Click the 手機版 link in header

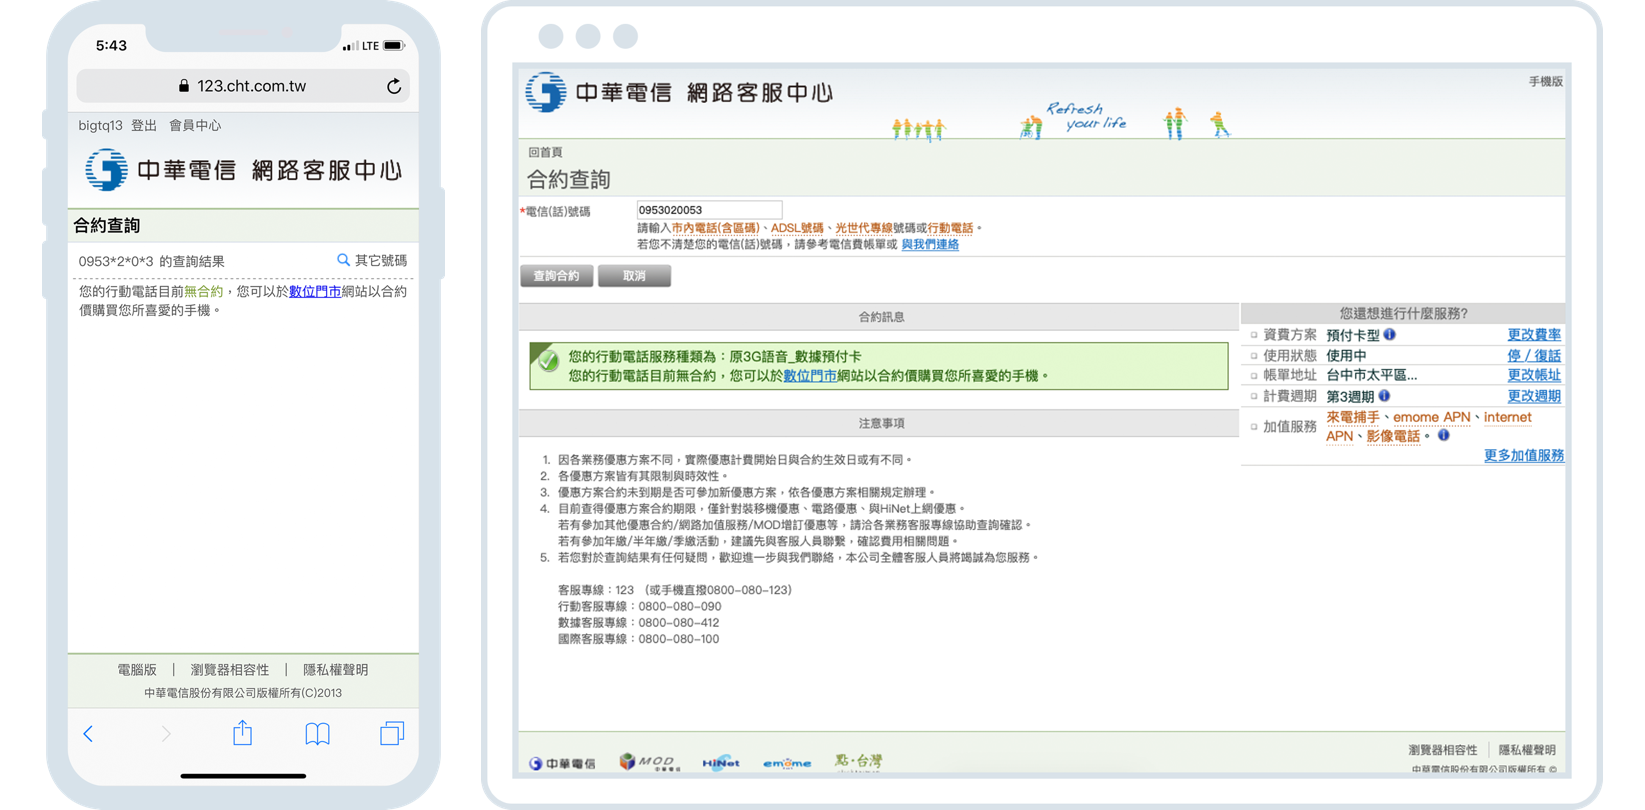click(x=1545, y=82)
